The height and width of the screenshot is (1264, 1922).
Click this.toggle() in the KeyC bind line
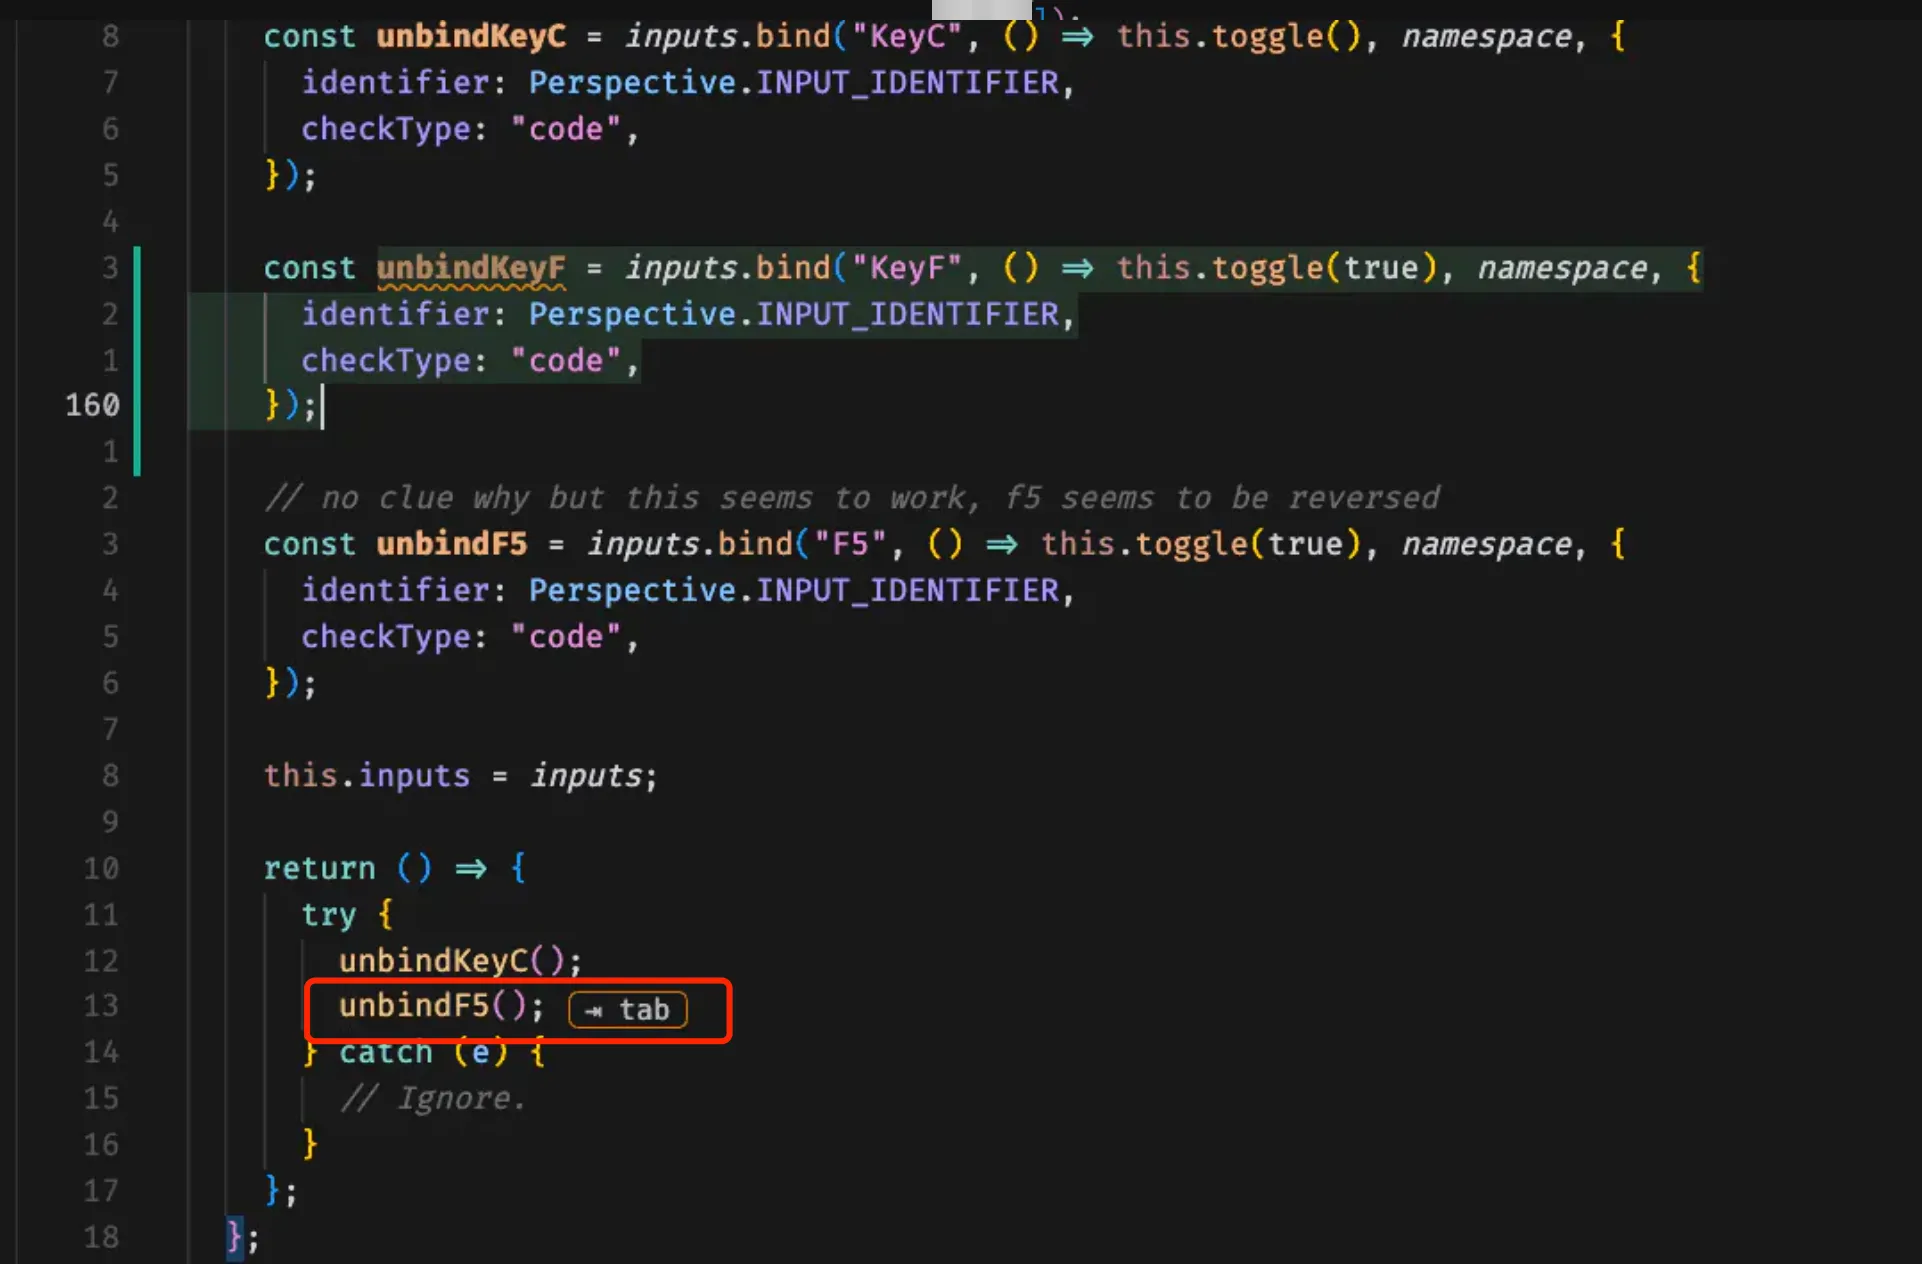point(1239,37)
